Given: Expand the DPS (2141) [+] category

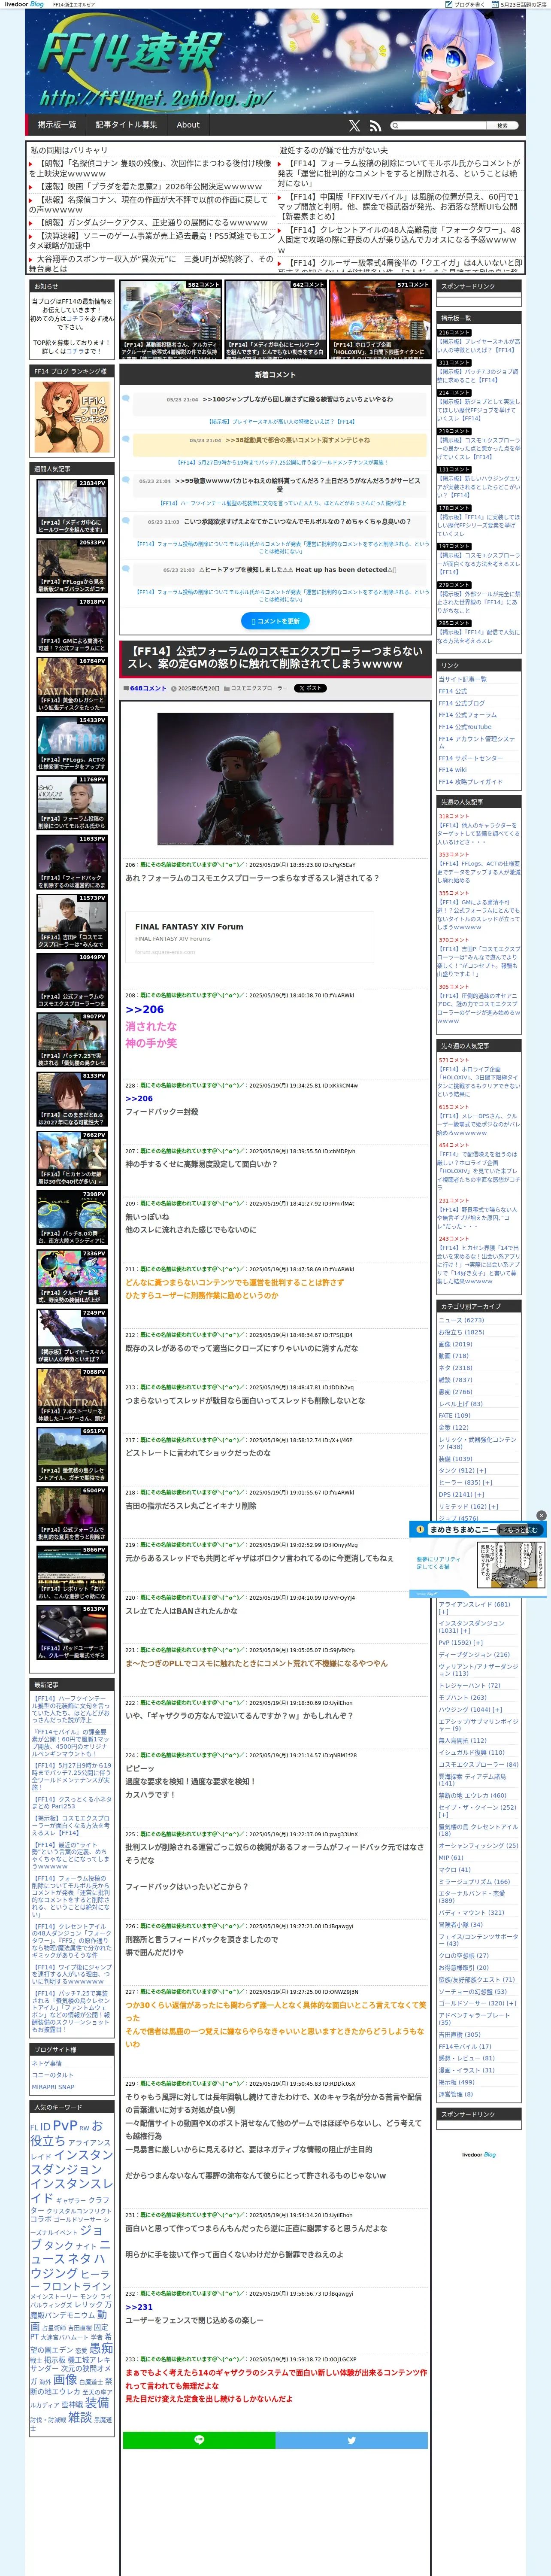Looking at the screenshot, I should tap(461, 1494).
